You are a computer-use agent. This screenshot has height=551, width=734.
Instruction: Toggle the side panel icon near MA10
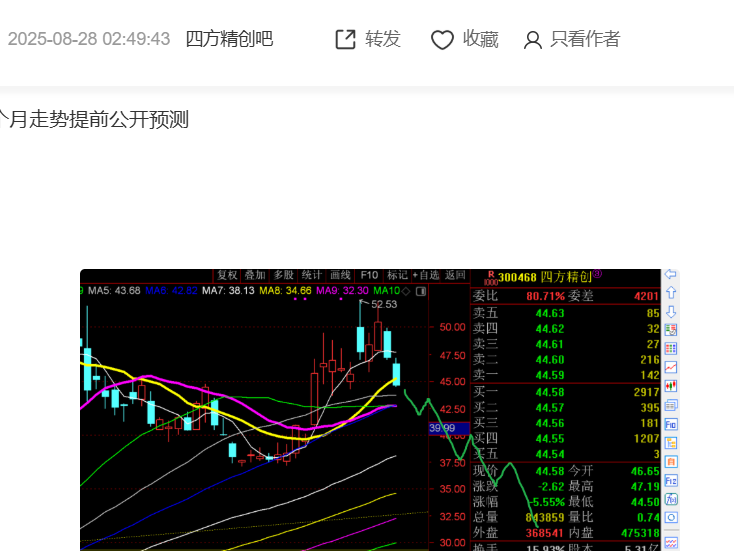420,291
